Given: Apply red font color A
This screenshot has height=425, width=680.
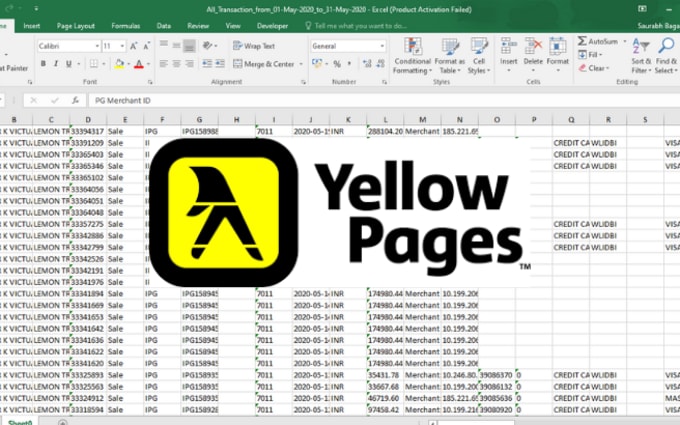Looking at the screenshot, I should coord(139,64).
